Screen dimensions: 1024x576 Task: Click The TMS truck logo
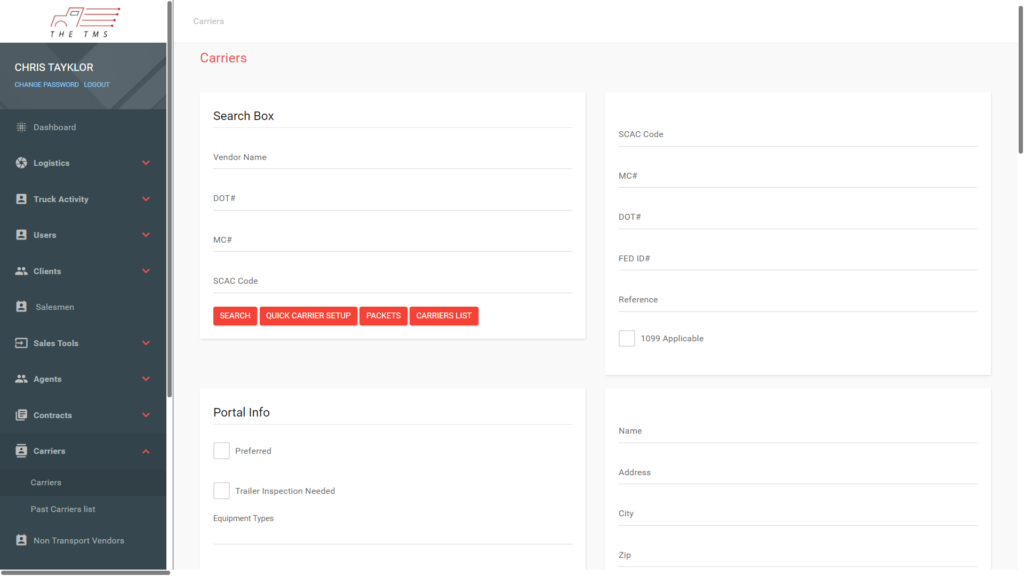click(x=84, y=20)
